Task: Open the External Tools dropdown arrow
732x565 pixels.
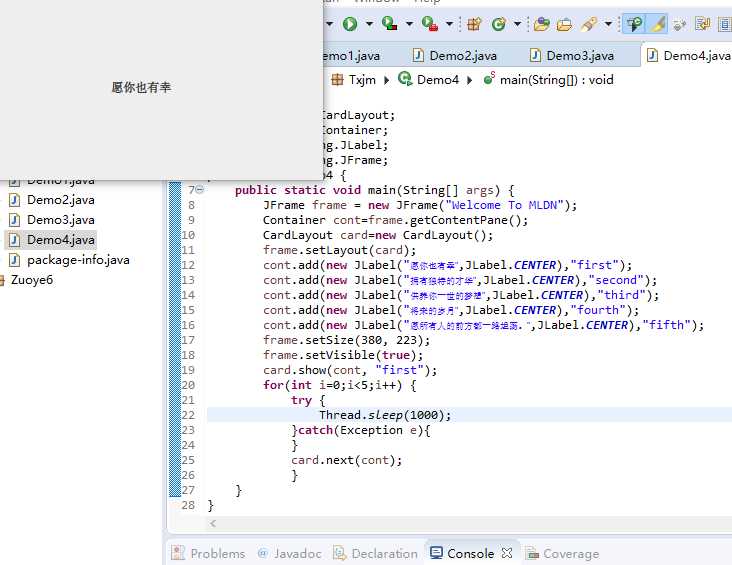Action: [x=449, y=23]
